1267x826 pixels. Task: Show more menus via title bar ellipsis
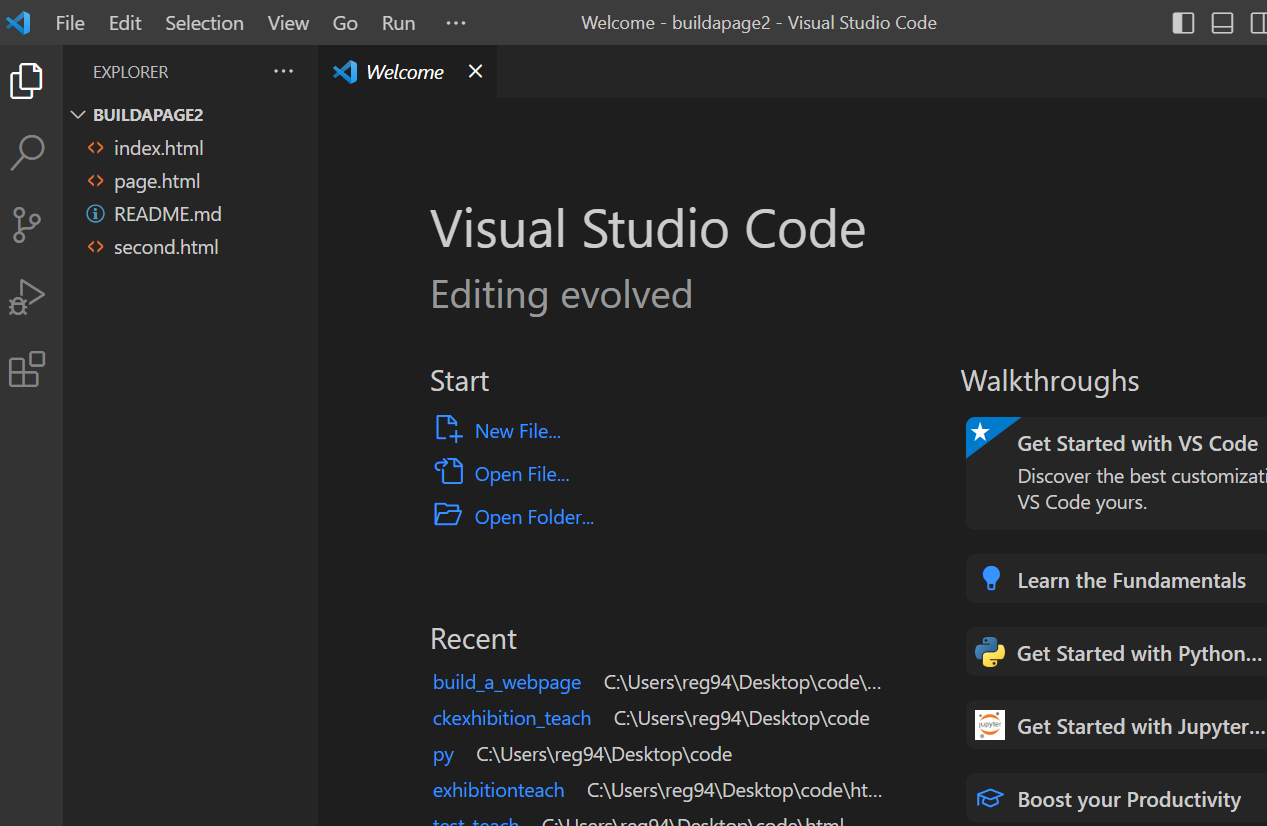click(x=456, y=22)
